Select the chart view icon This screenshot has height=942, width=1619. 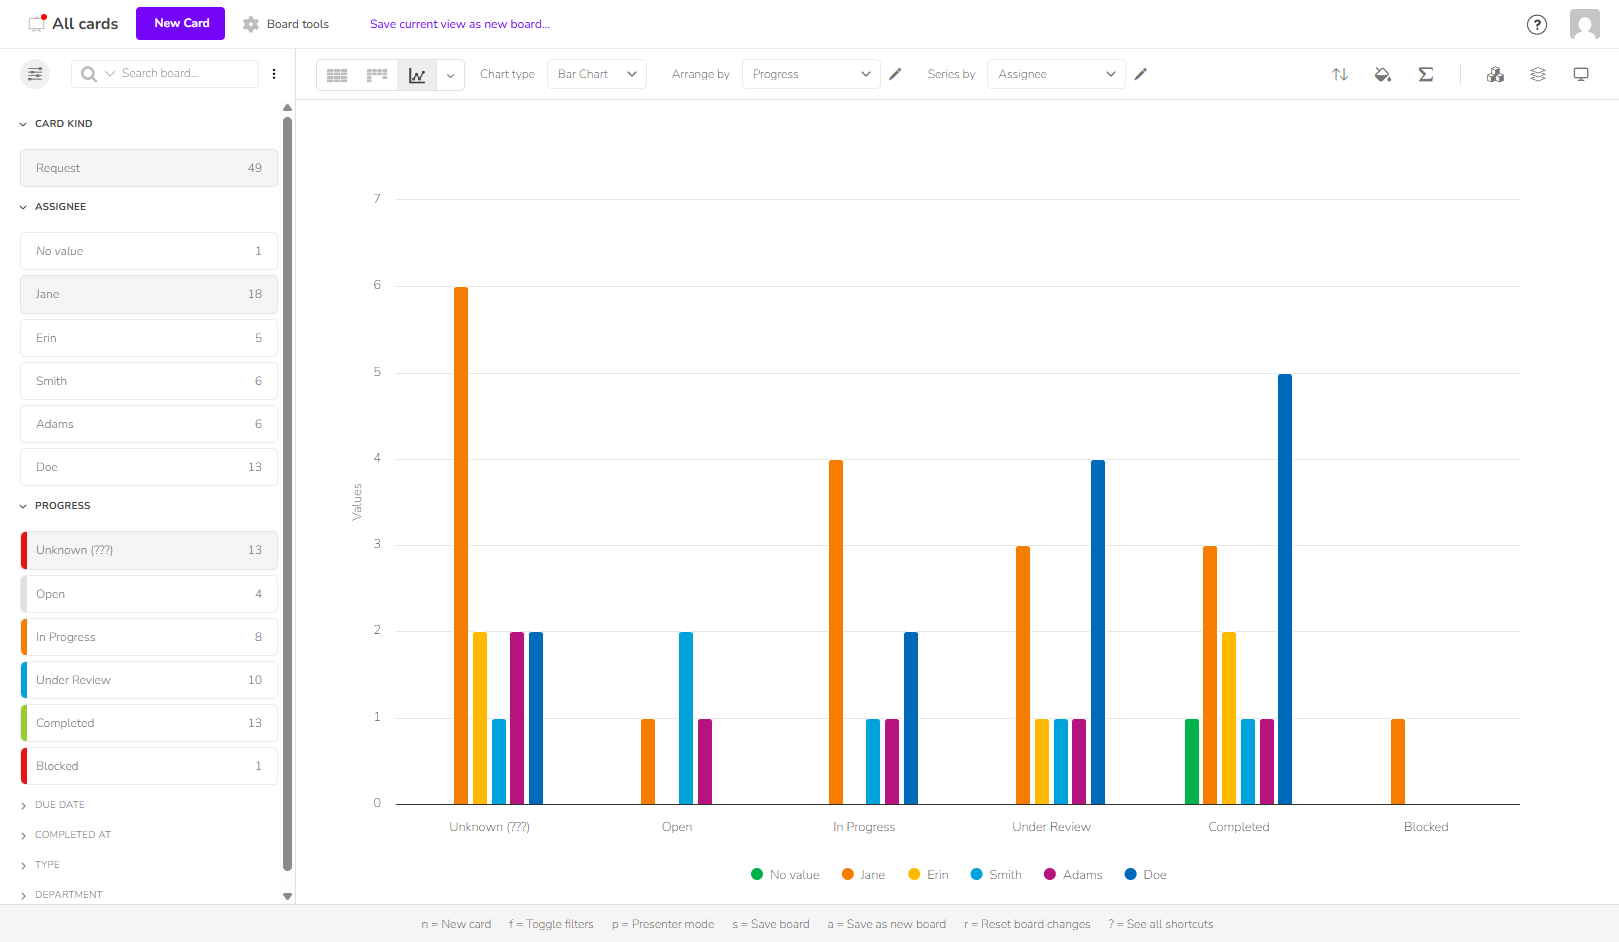click(417, 75)
